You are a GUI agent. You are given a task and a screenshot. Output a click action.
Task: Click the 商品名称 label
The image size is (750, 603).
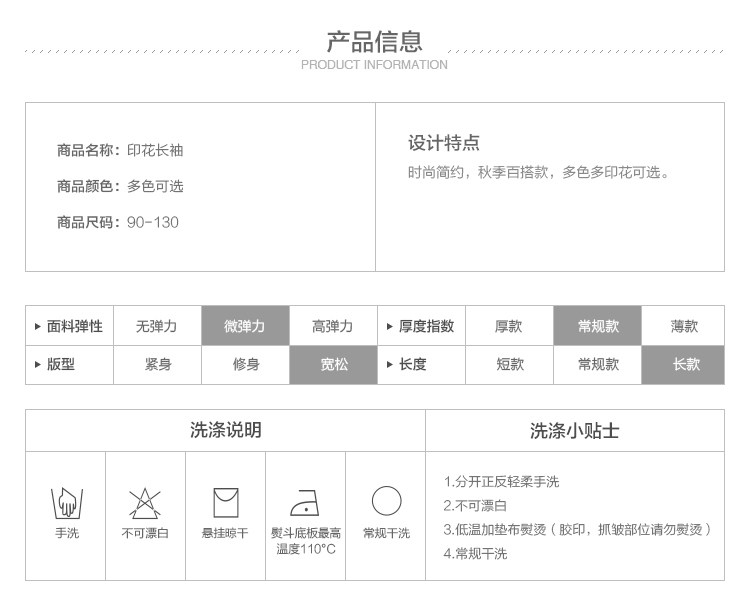[x=88, y=151]
